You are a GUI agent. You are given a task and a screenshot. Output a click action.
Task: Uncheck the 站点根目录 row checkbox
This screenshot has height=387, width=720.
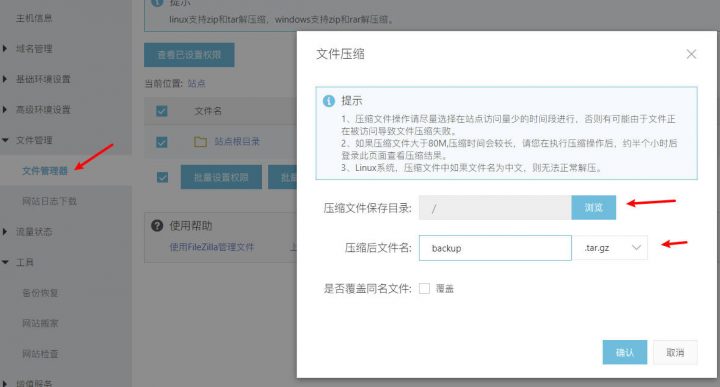click(162, 142)
